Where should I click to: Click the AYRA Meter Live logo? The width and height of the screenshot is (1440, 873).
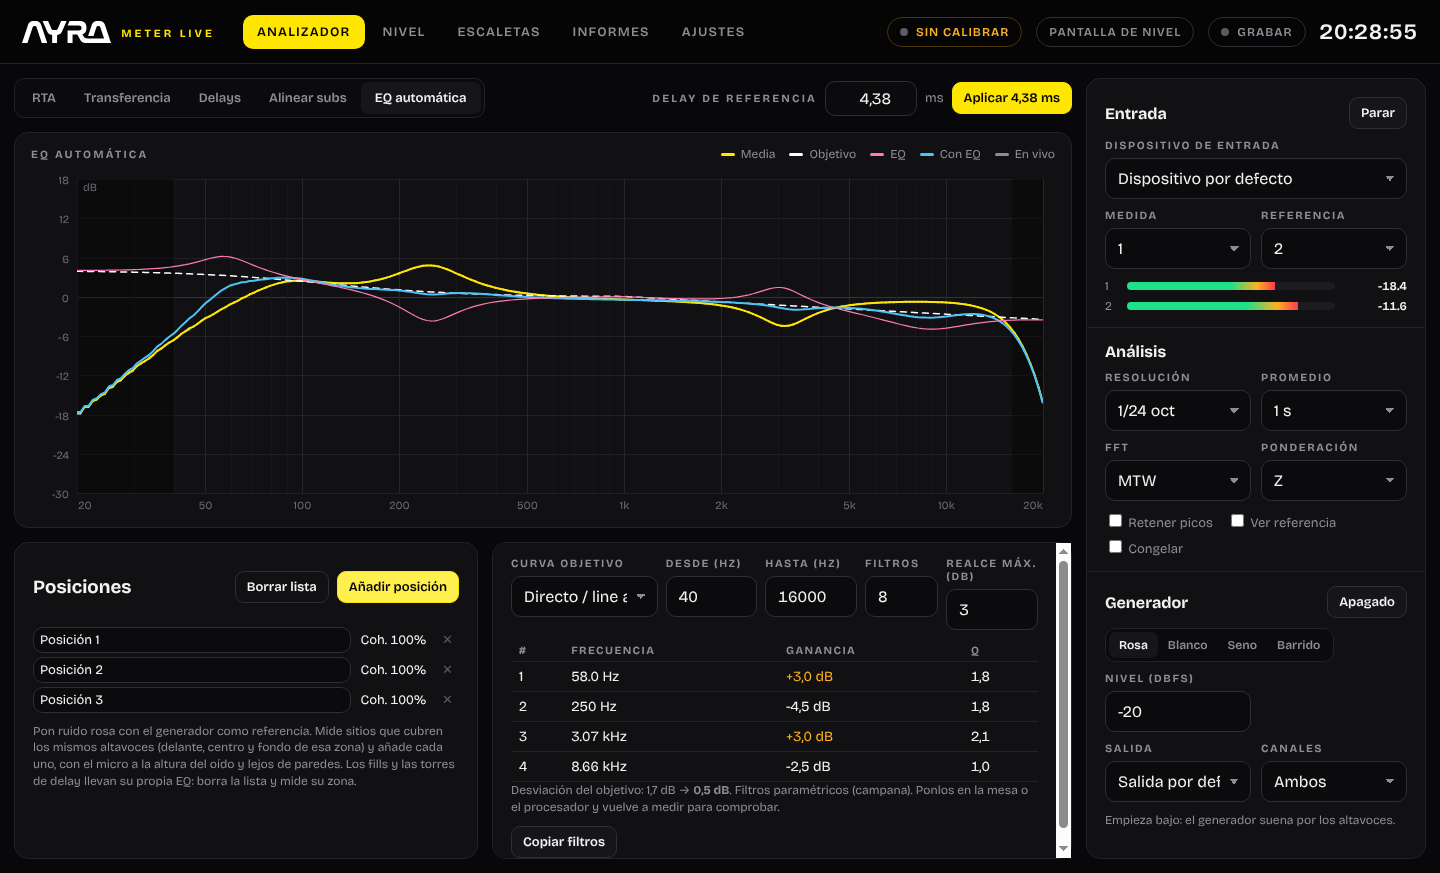click(118, 32)
